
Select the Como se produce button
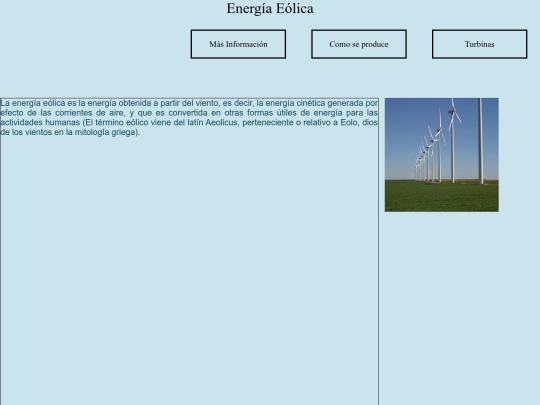click(x=359, y=44)
